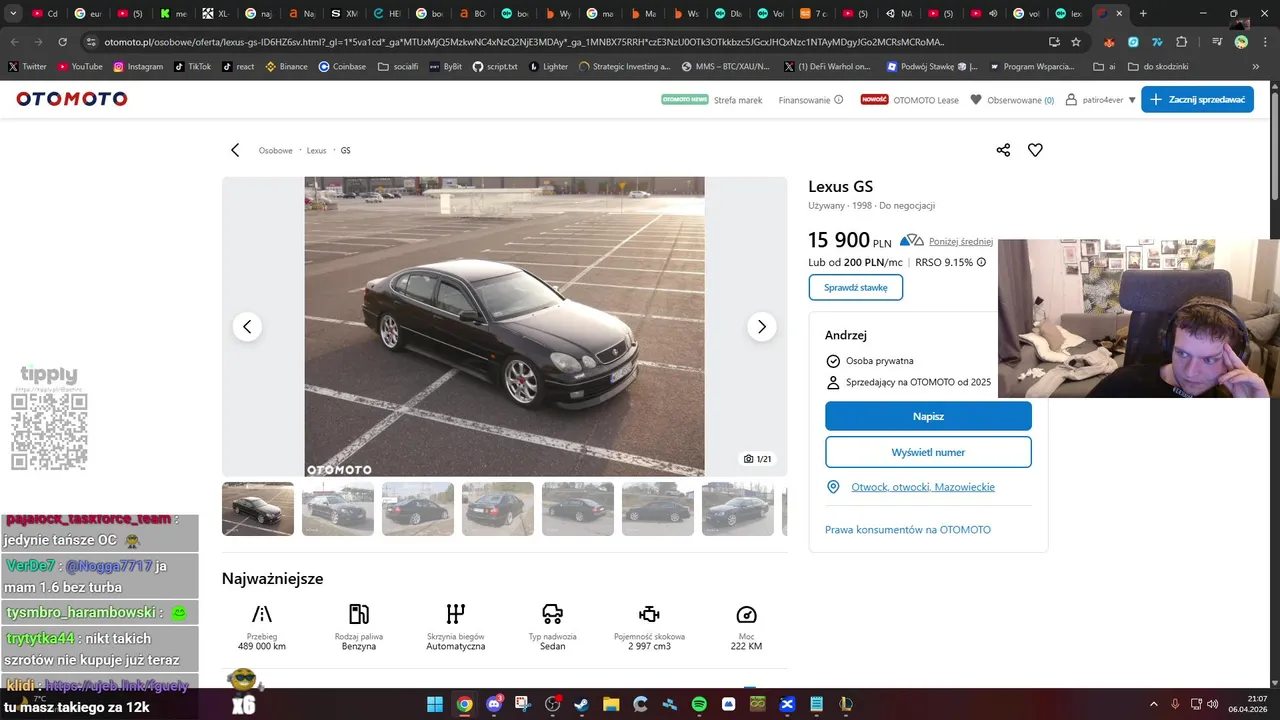Click Napisz to message seller
Viewport: 1280px width, 720px height.
click(928, 416)
